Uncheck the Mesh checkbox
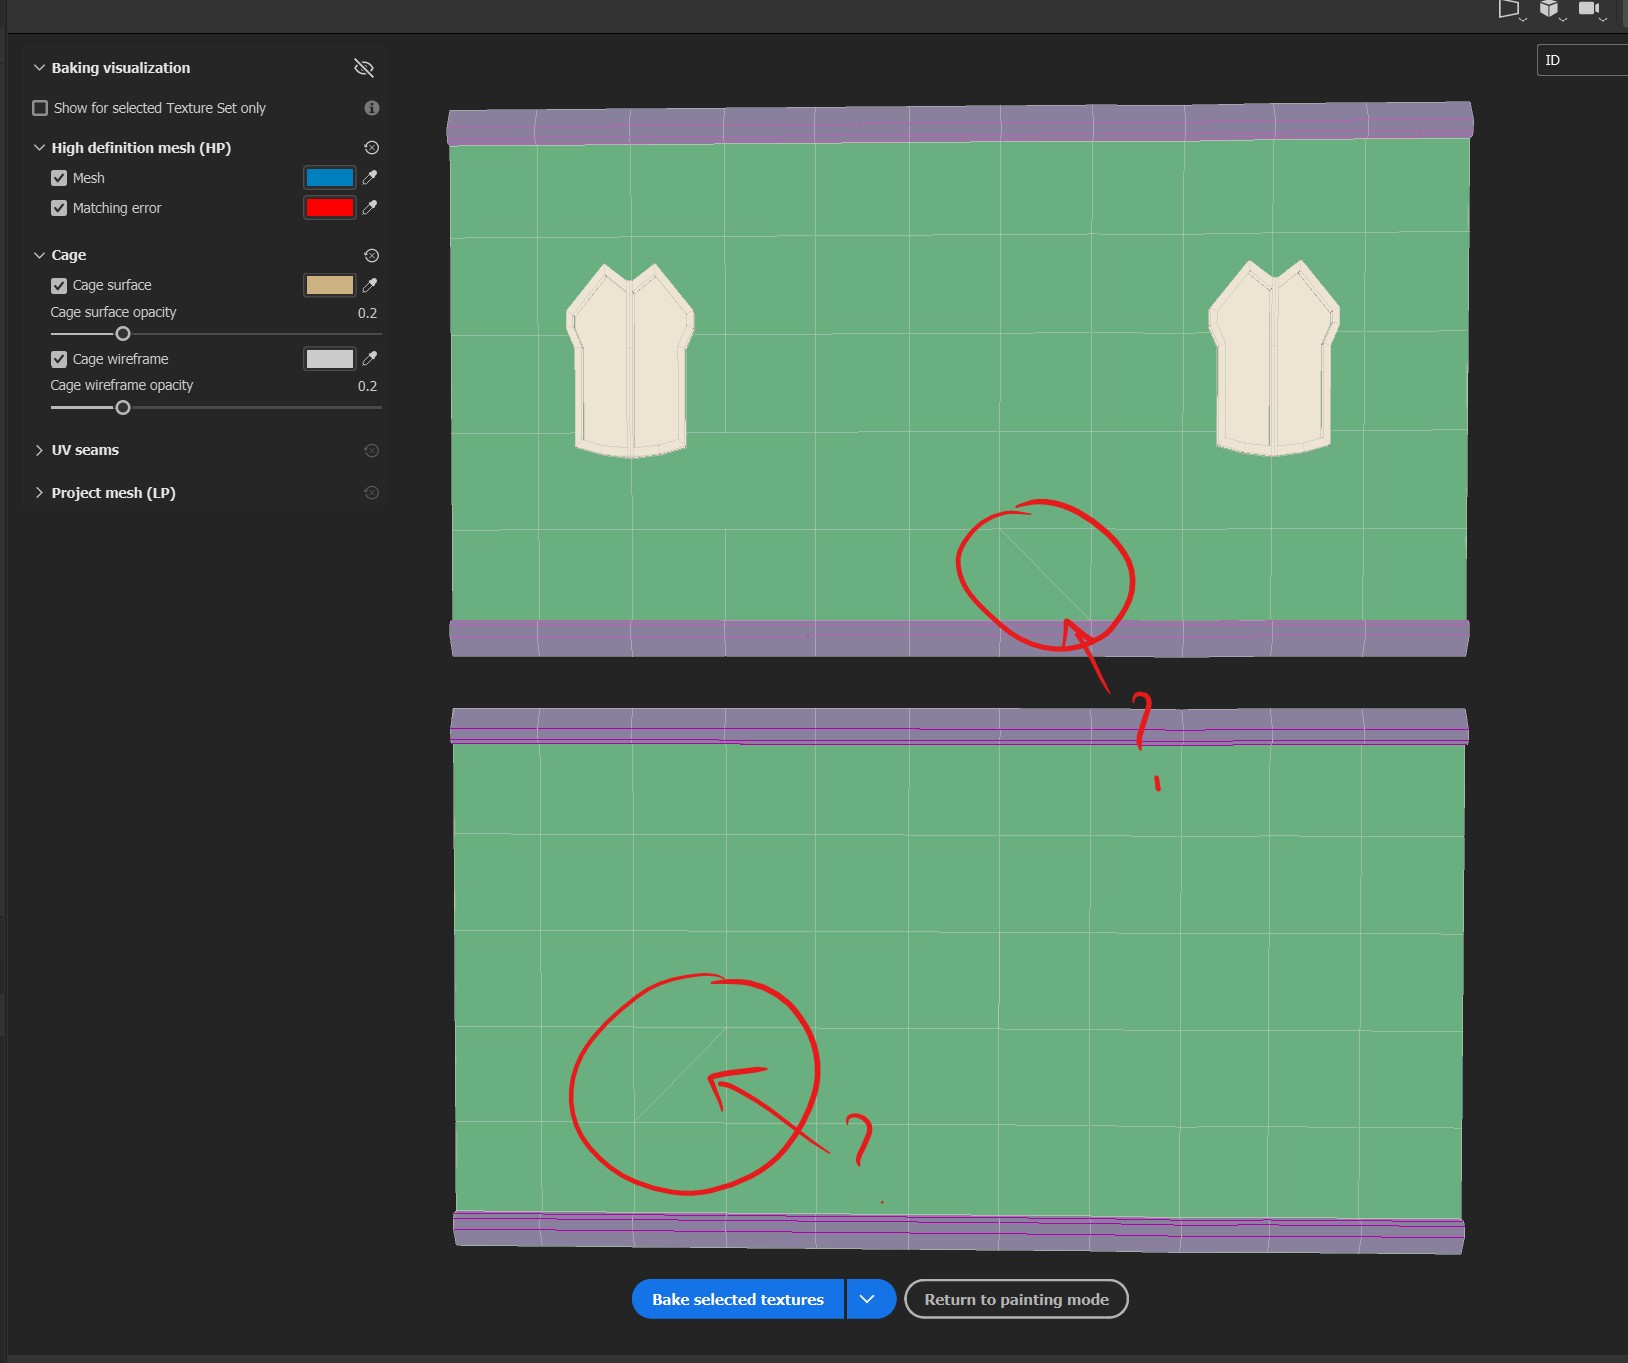The width and height of the screenshot is (1628, 1363). click(58, 178)
